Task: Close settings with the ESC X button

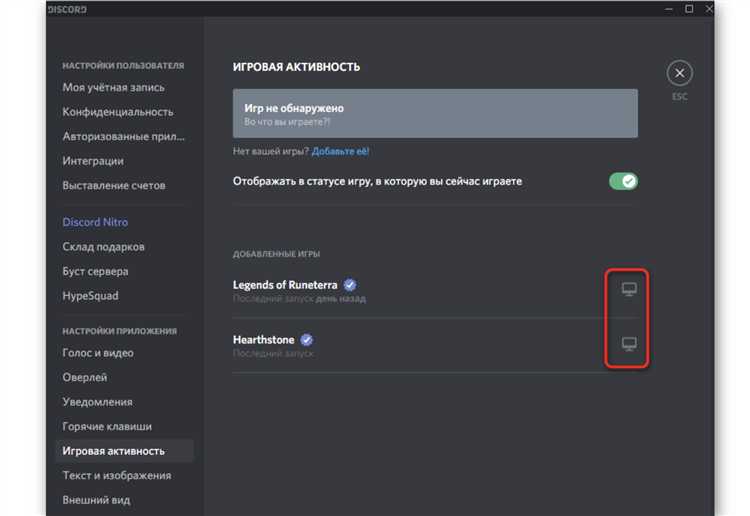Action: point(679,73)
